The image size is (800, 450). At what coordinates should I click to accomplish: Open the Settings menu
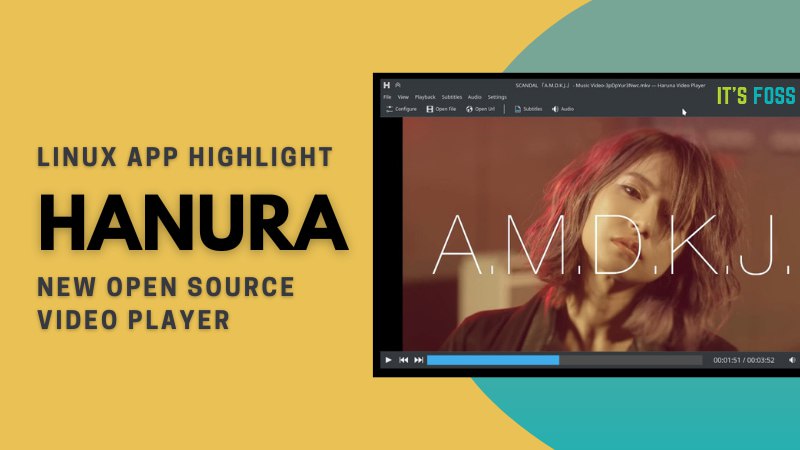pyautogui.click(x=497, y=97)
